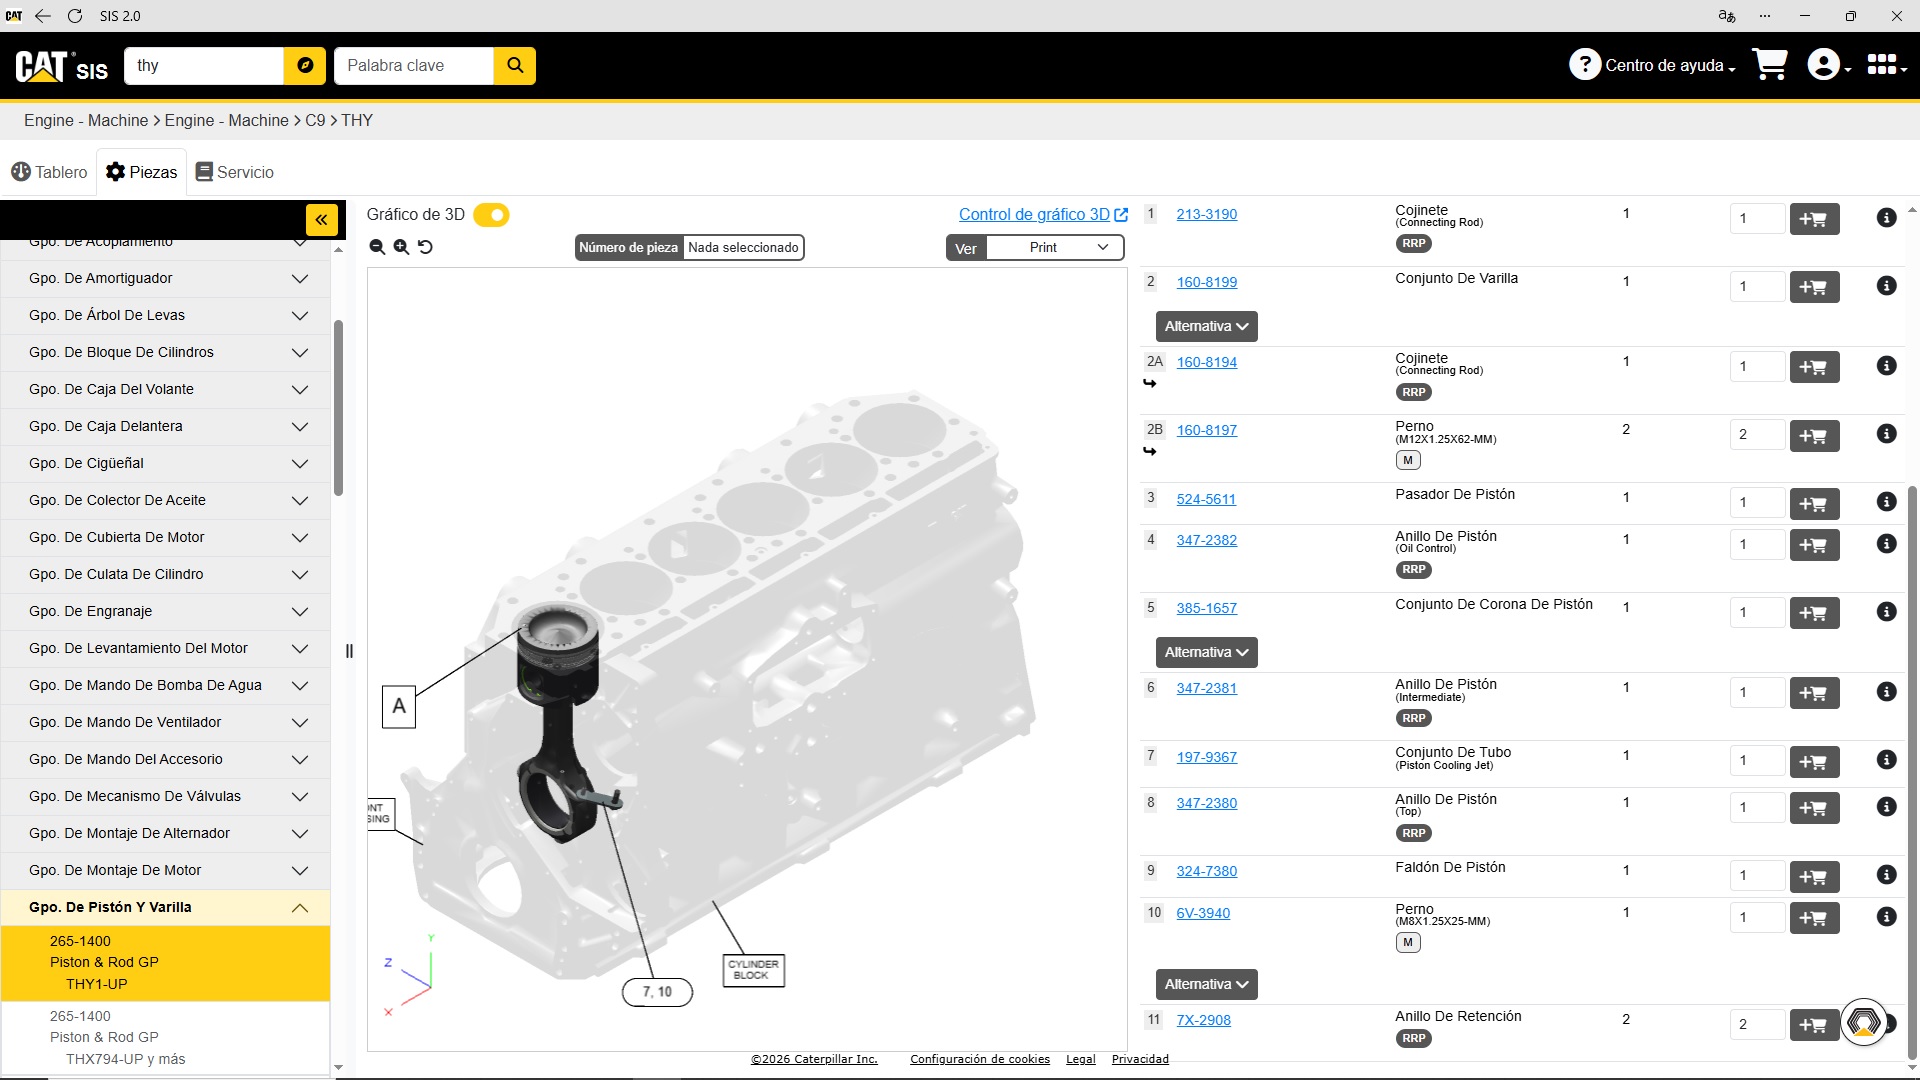Expand the Alternativa dropdown under 385-1657
Screen dimensions: 1920x1080
click(1206, 653)
